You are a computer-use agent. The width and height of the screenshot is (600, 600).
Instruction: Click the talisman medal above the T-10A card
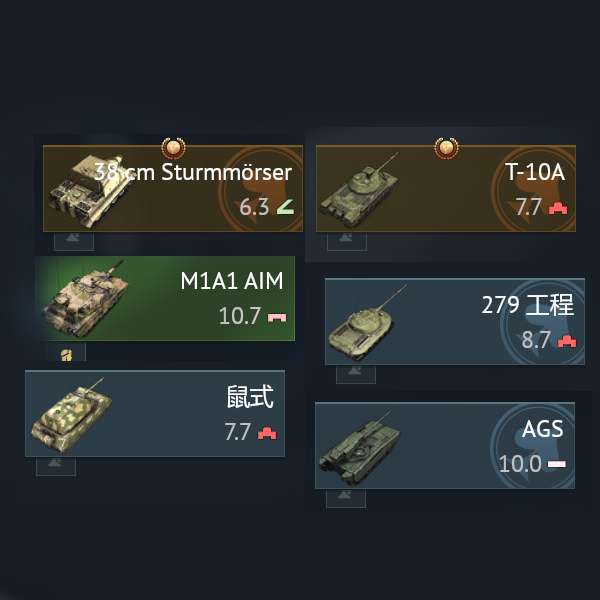[x=446, y=148]
